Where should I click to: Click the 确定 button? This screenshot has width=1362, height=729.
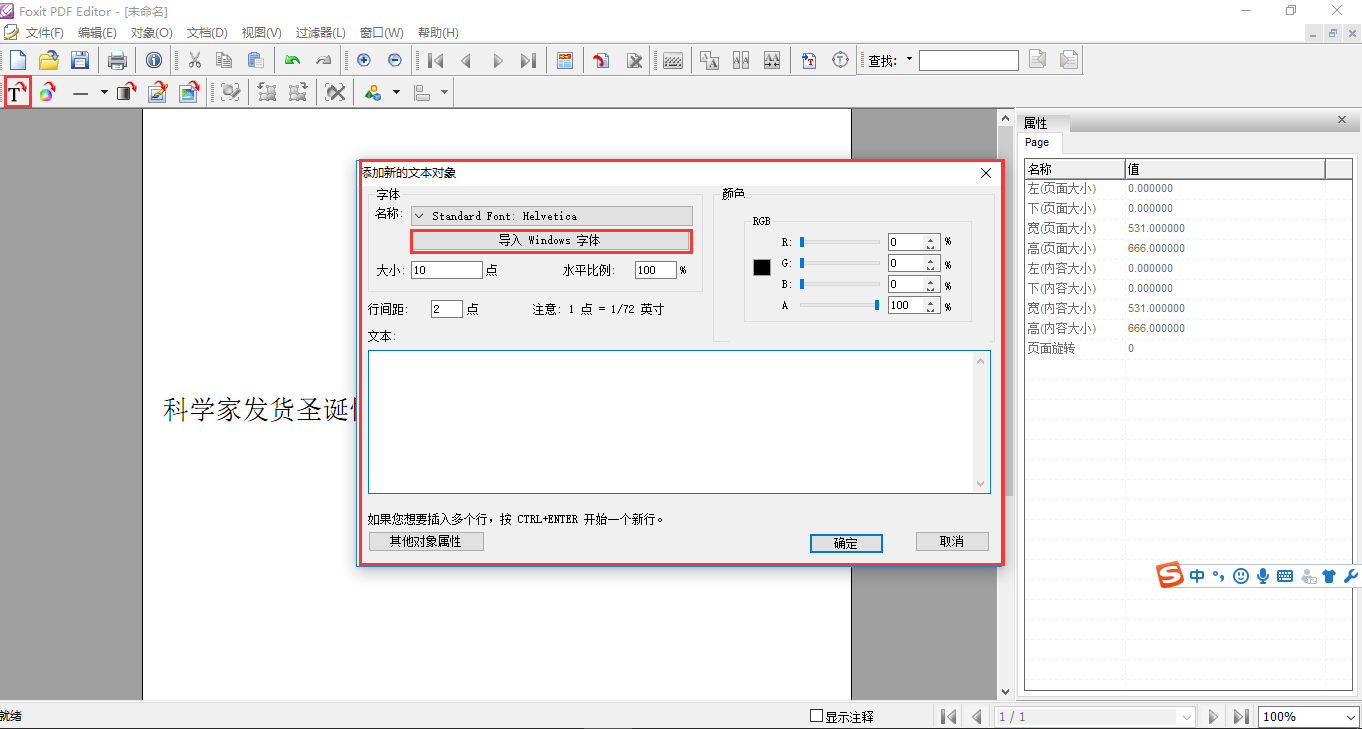coord(846,543)
